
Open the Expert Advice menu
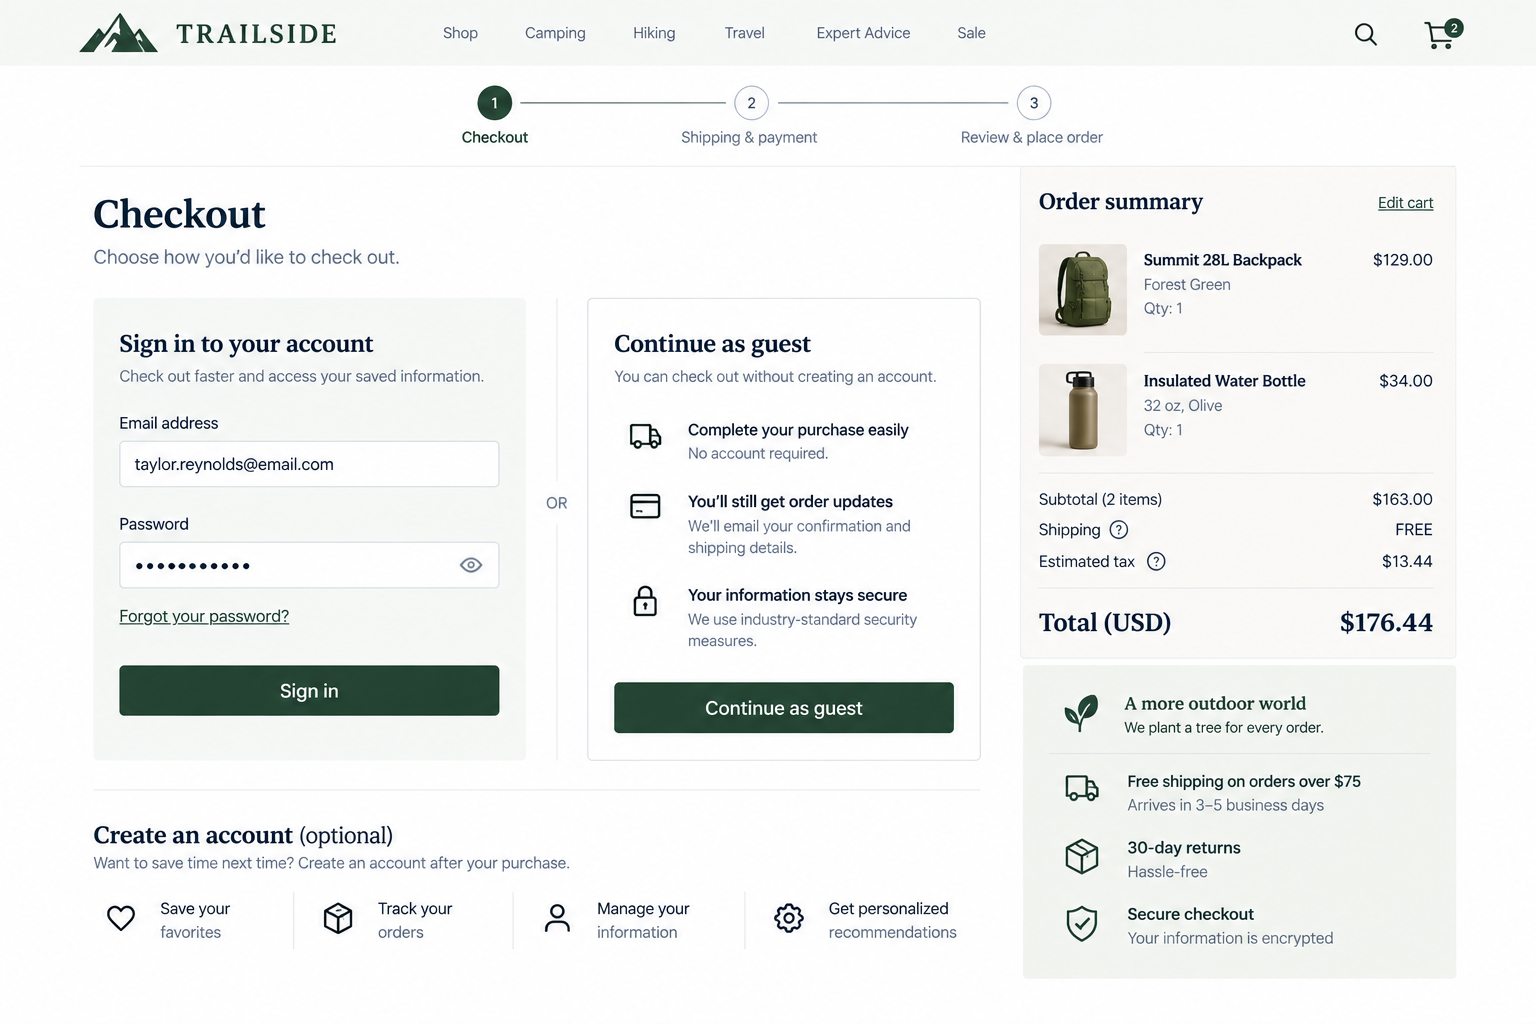(x=863, y=33)
